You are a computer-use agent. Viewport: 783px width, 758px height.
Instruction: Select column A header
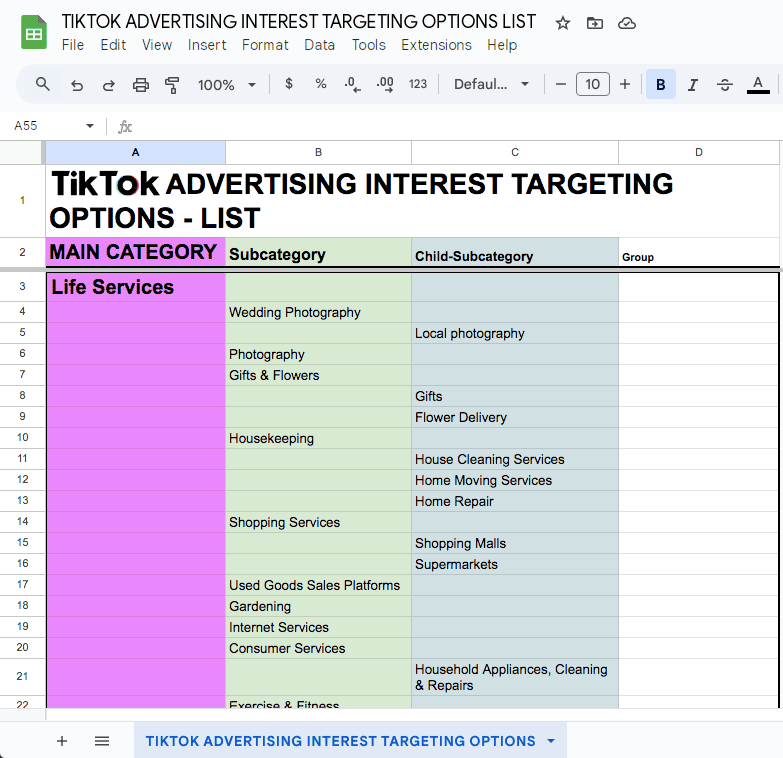click(x=135, y=152)
